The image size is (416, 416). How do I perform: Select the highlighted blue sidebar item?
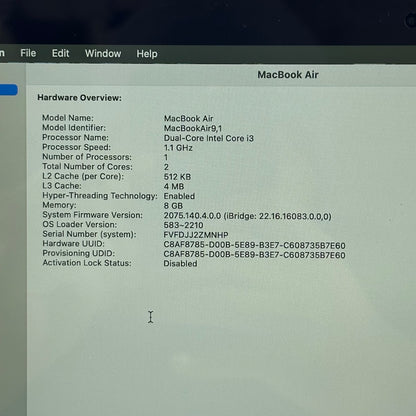click(9, 90)
